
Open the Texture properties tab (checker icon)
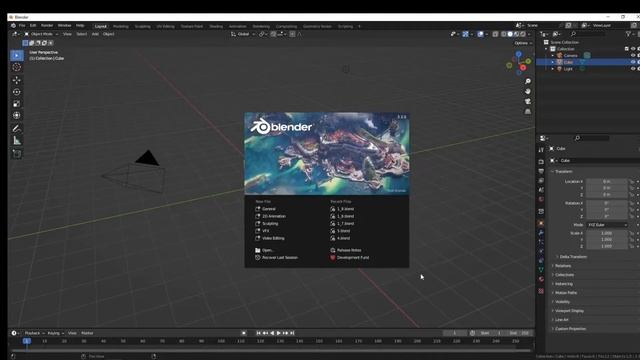pyautogui.click(x=541, y=291)
